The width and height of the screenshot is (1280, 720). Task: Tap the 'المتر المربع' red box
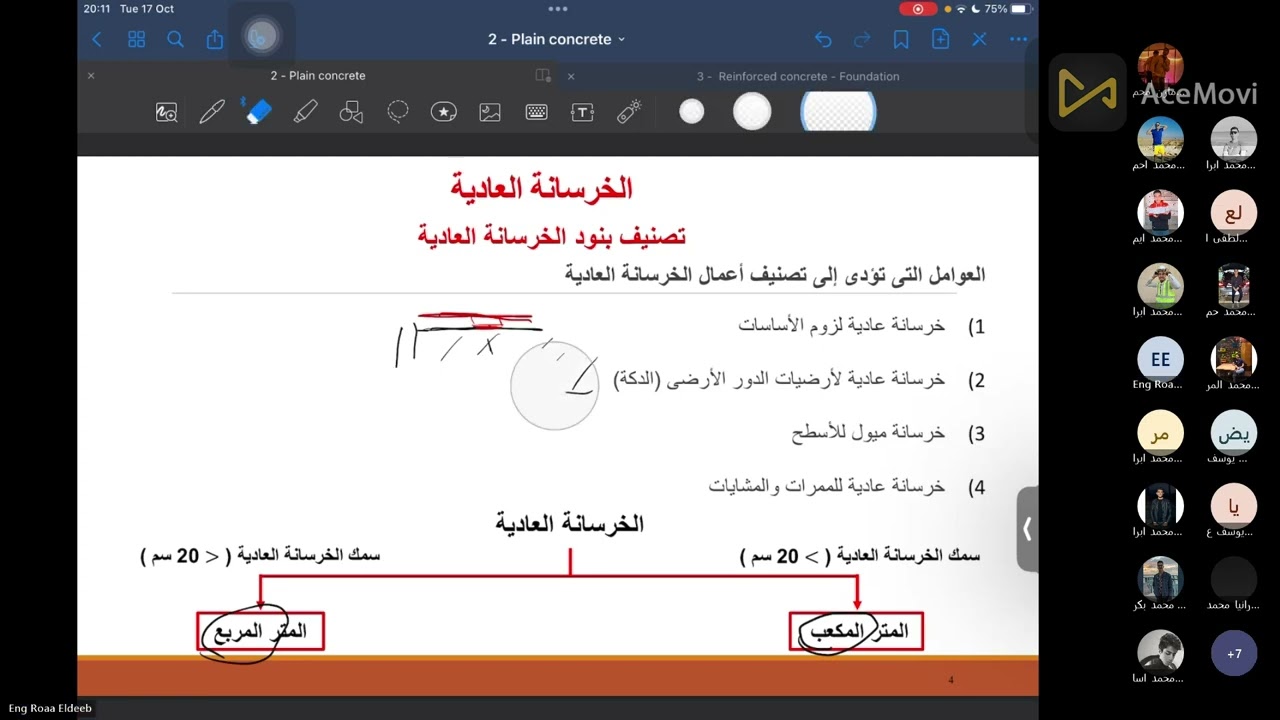point(260,632)
